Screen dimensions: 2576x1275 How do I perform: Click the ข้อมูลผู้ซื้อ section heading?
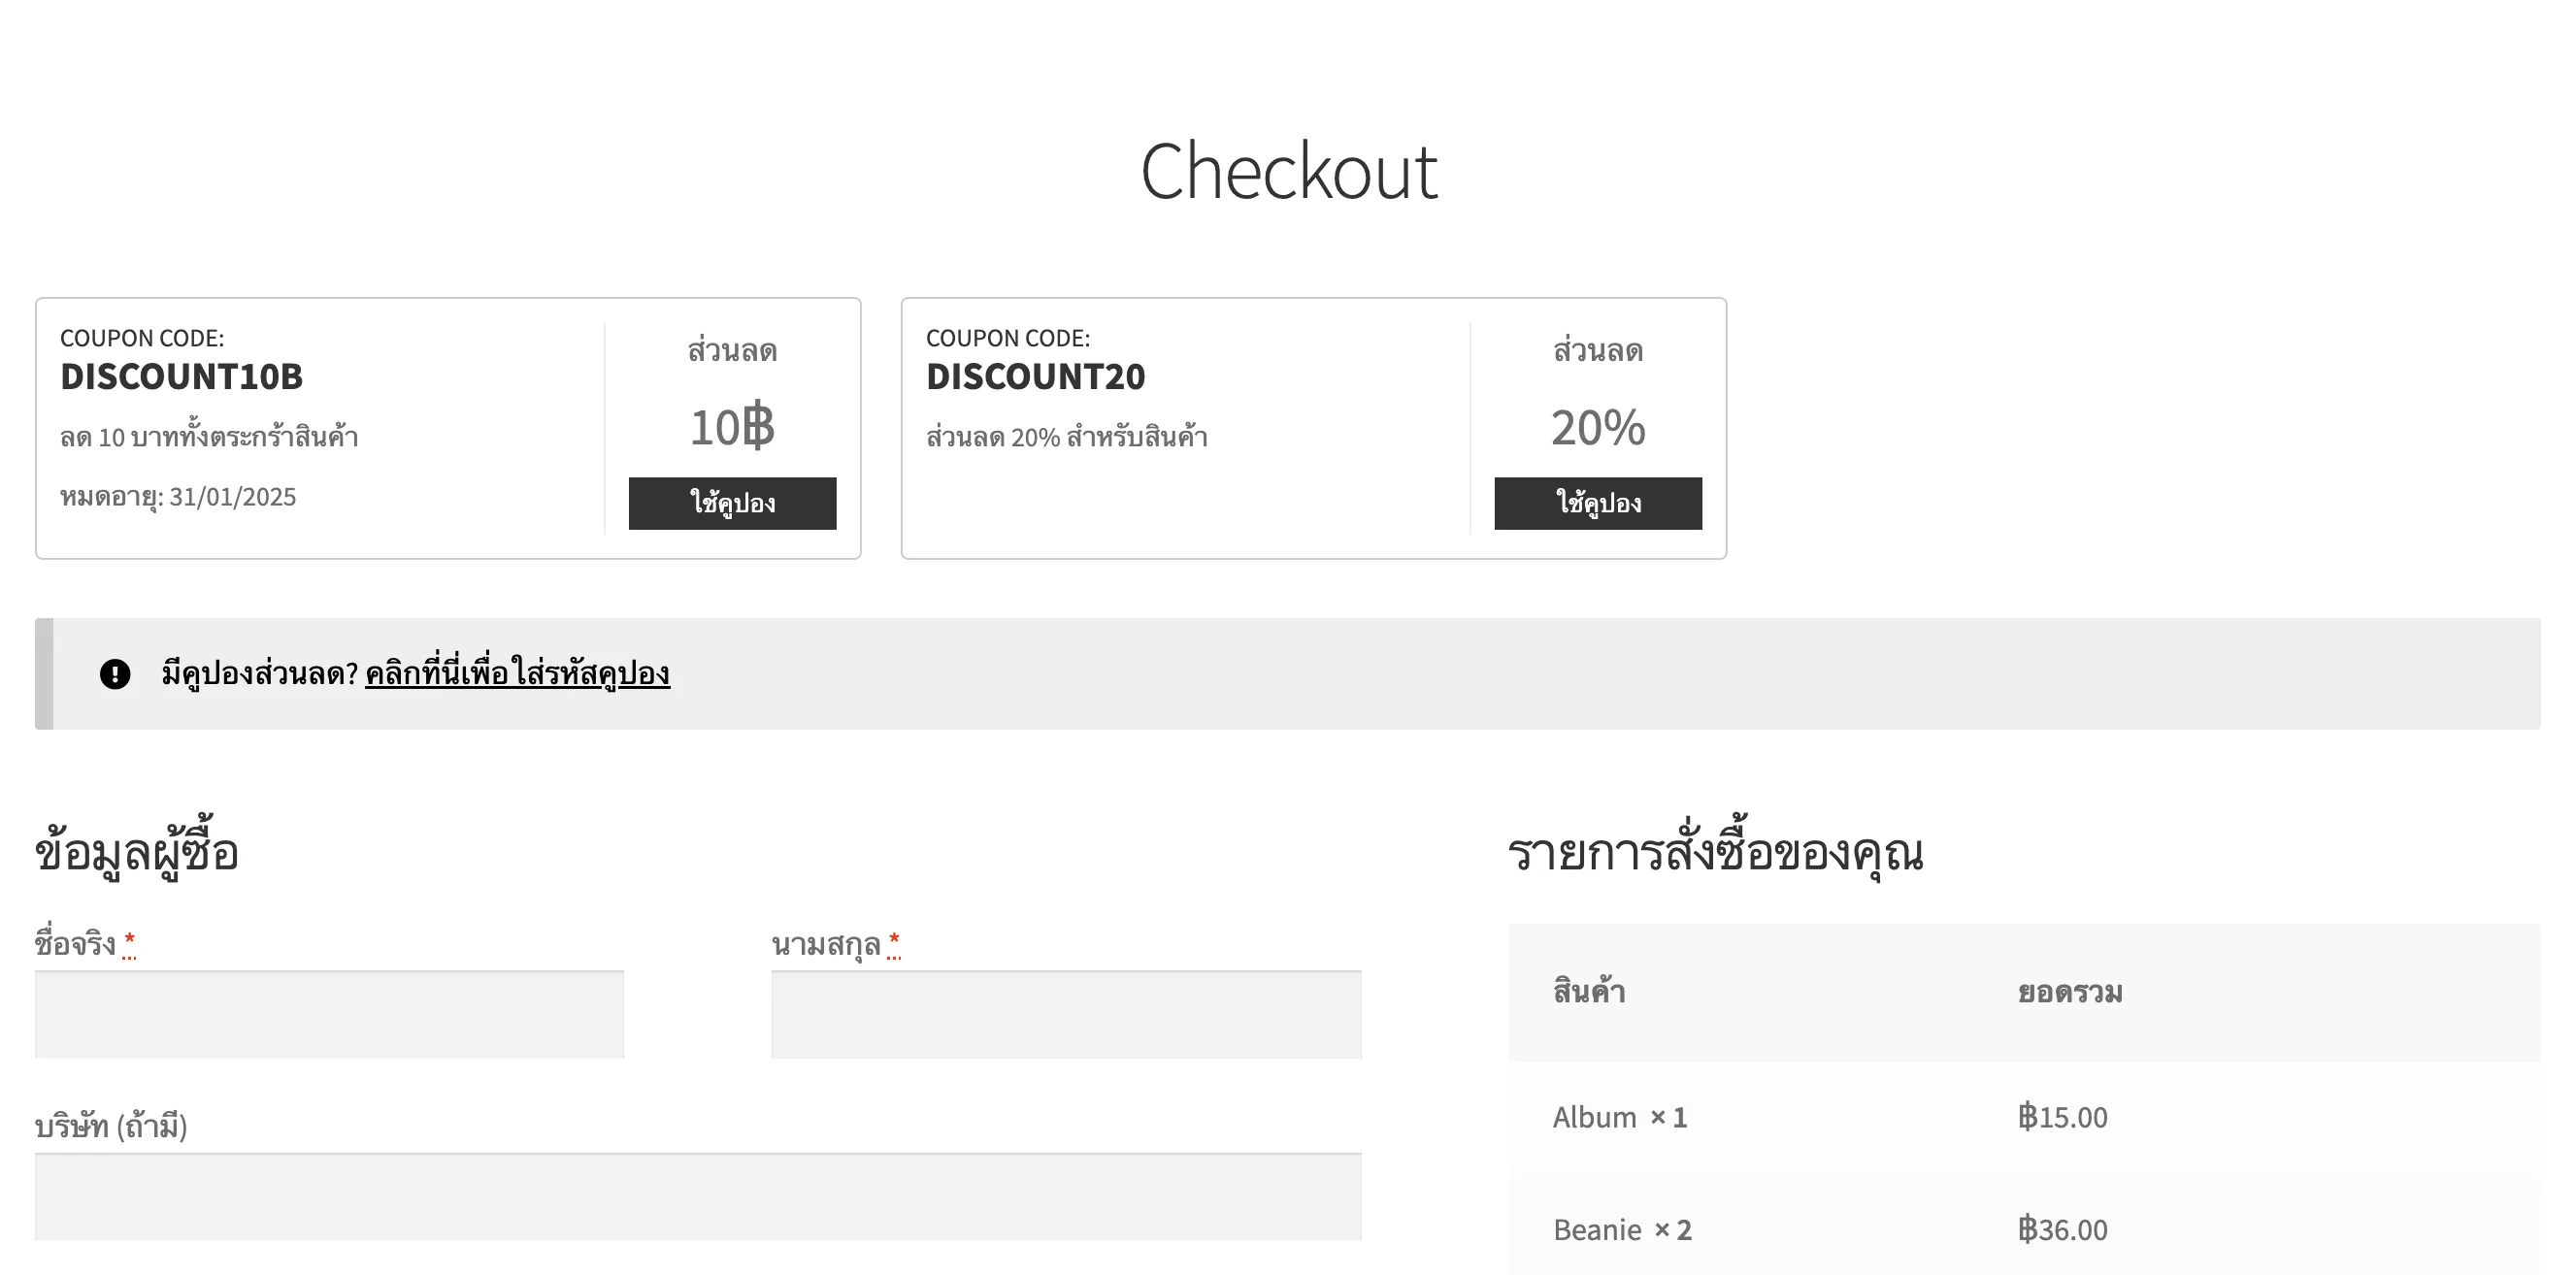137,853
